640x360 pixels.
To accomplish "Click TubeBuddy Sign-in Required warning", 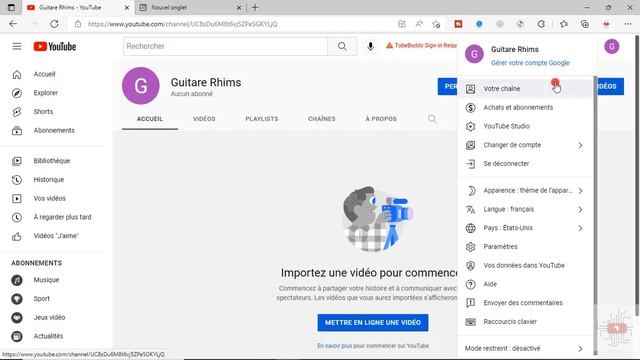I will pyautogui.click(x=421, y=45).
